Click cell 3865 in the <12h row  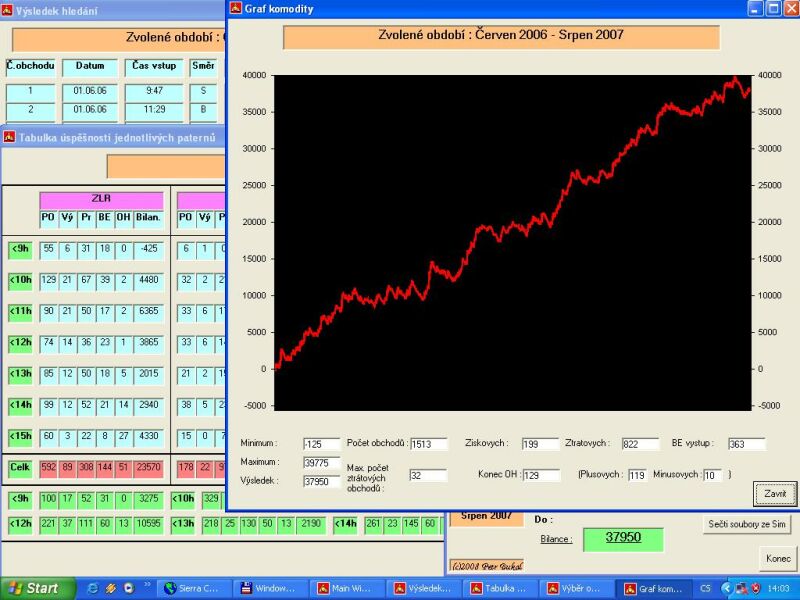[148, 342]
